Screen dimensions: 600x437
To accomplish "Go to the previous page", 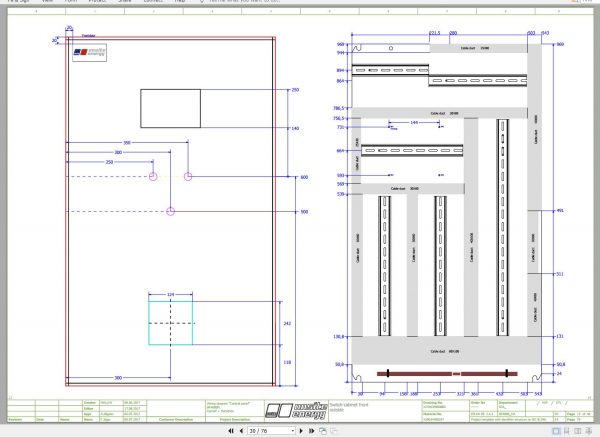I will pyautogui.click(x=241, y=431).
